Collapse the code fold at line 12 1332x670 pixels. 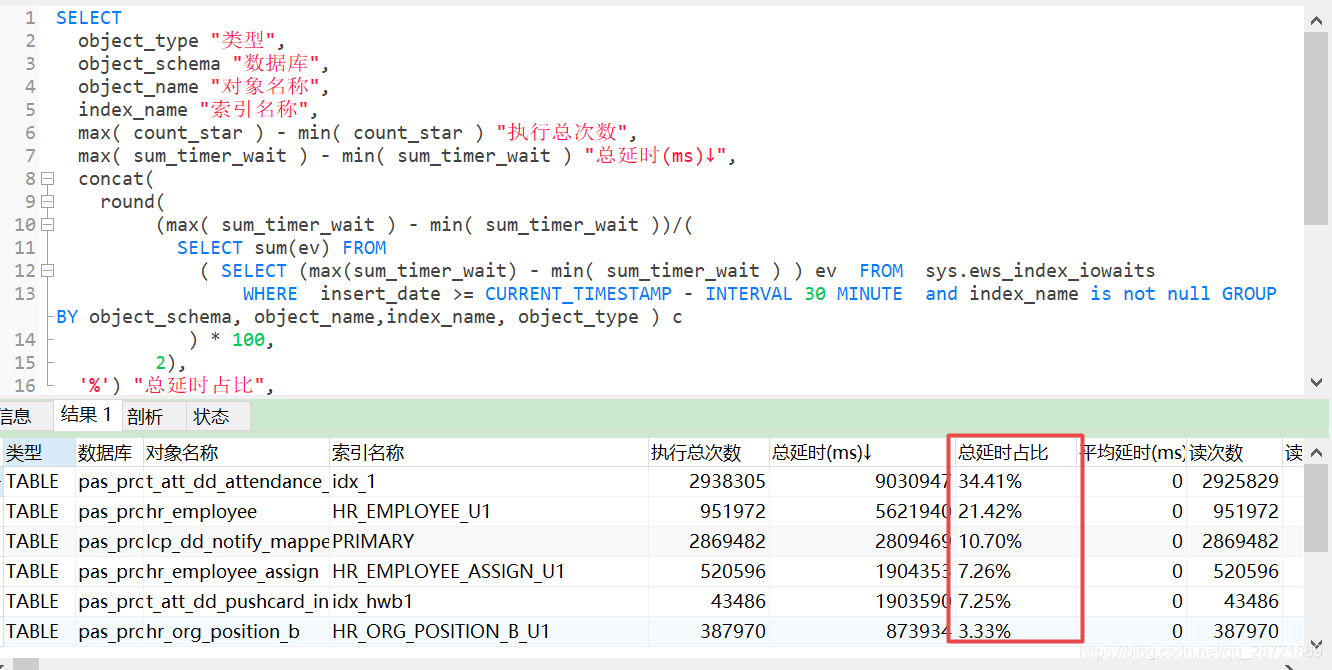point(46,271)
